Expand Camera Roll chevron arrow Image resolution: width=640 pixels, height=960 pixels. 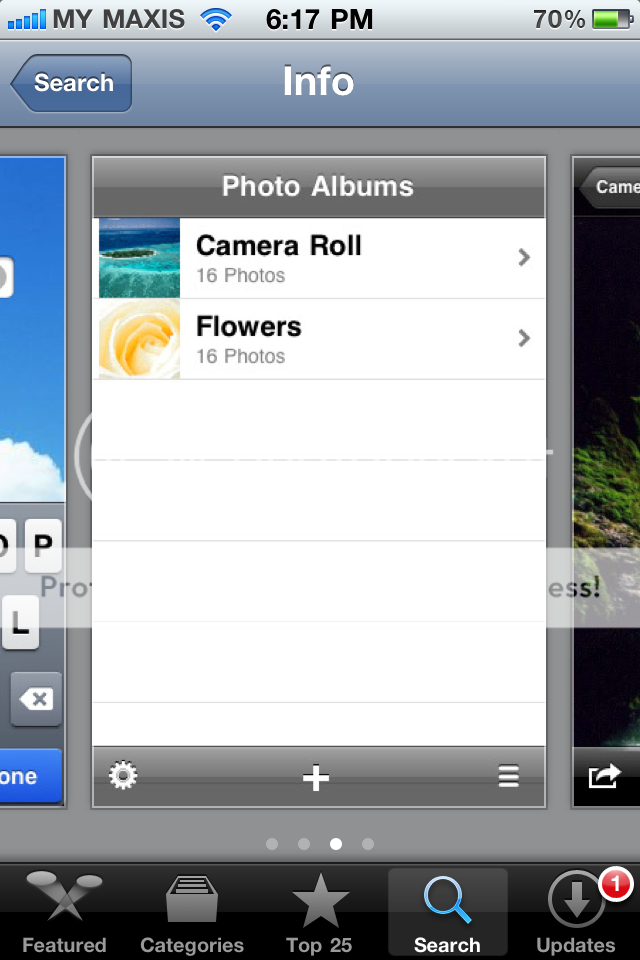[524, 257]
